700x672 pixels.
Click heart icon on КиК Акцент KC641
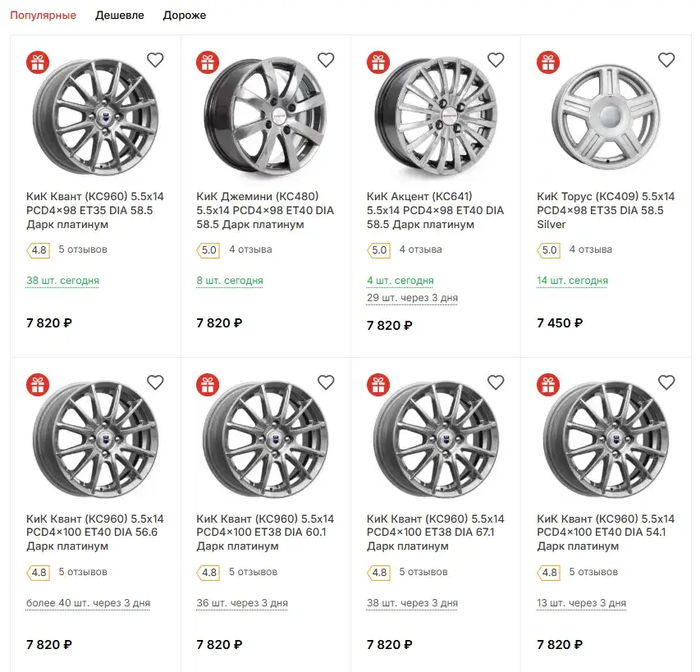(x=496, y=60)
